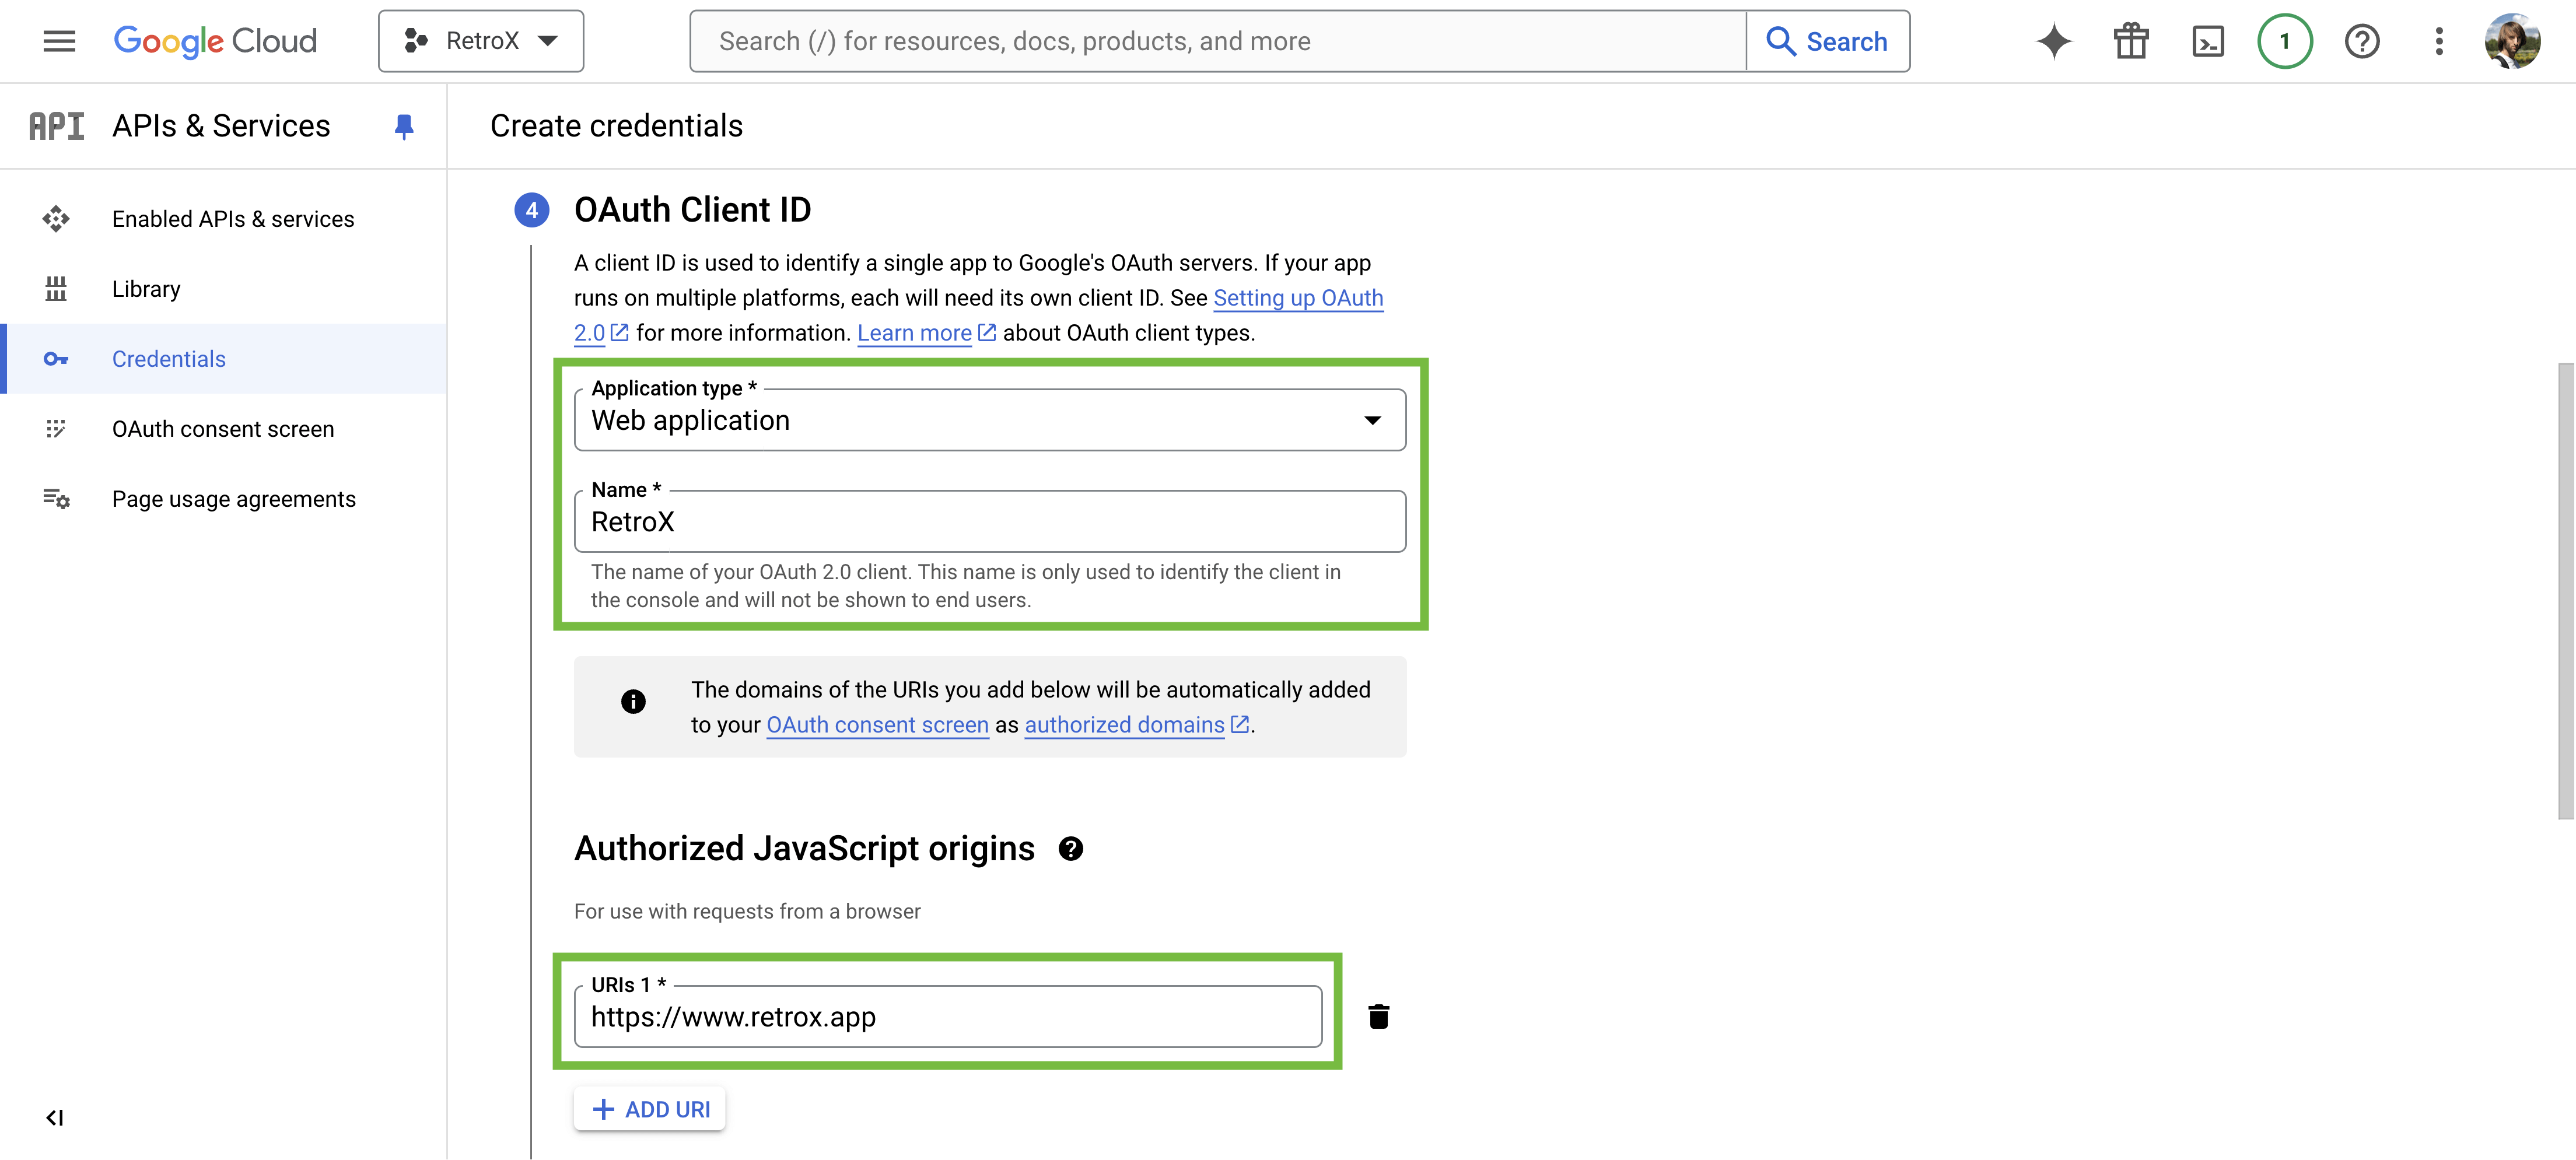The width and height of the screenshot is (2576, 1160).
Task: Open Page usage agreements
Action: pyautogui.click(x=223, y=499)
